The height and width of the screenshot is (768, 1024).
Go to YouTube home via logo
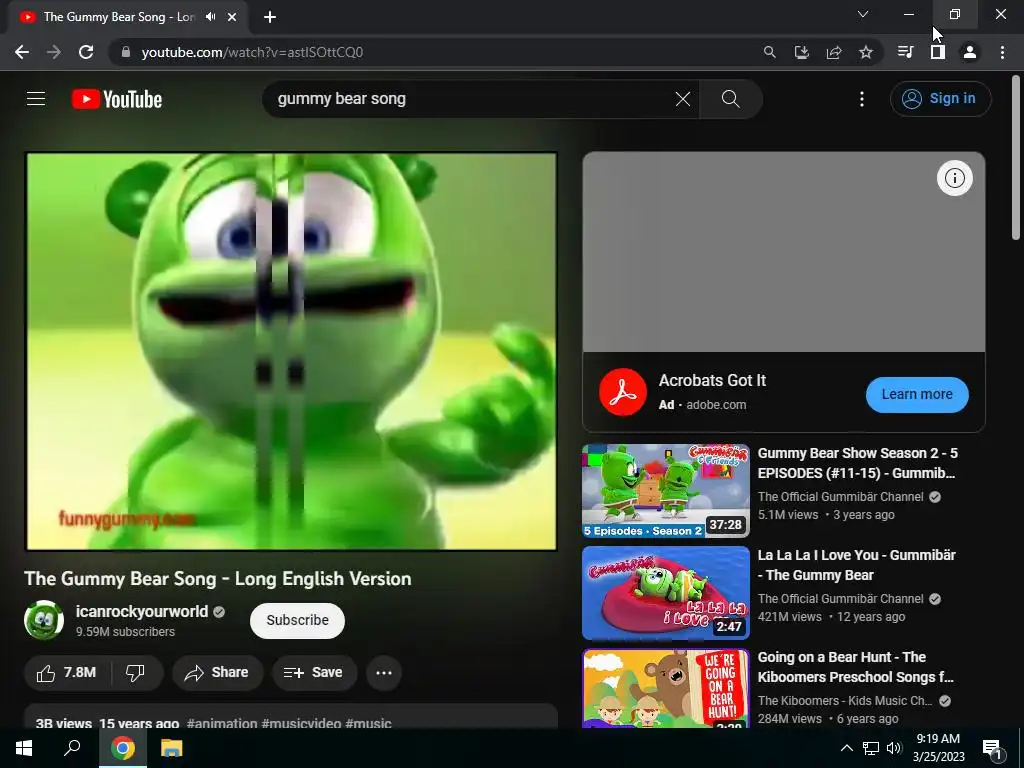pos(117,99)
